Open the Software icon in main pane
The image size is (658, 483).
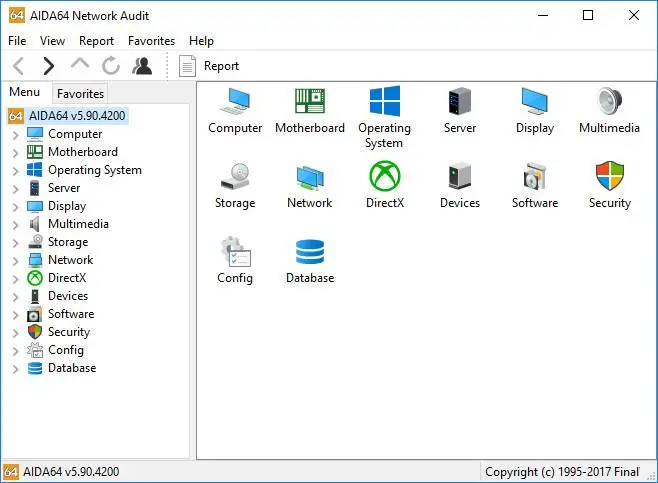[535, 176]
